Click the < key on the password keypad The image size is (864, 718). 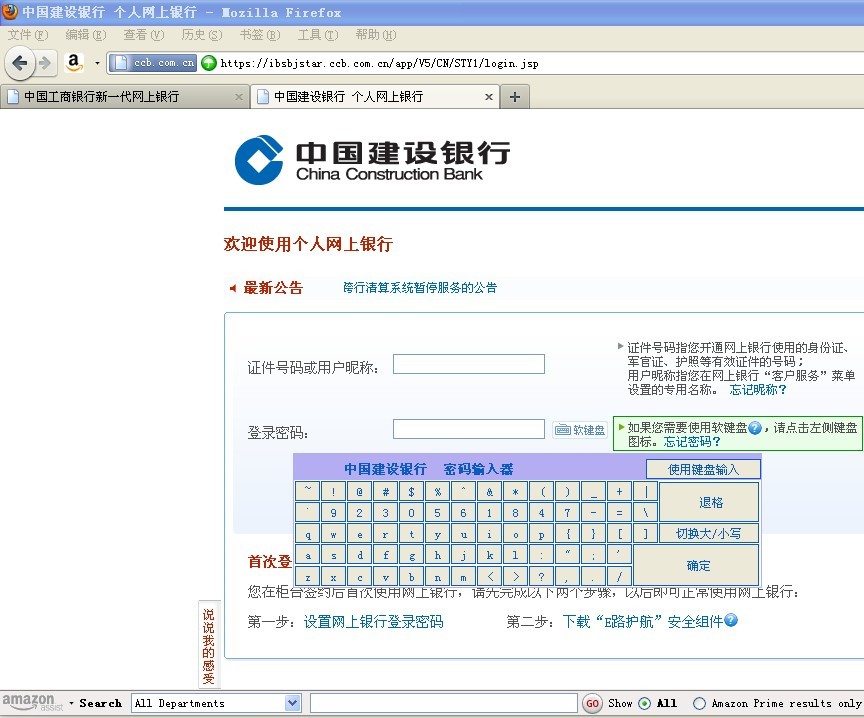pyautogui.click(x=489, y=576)
